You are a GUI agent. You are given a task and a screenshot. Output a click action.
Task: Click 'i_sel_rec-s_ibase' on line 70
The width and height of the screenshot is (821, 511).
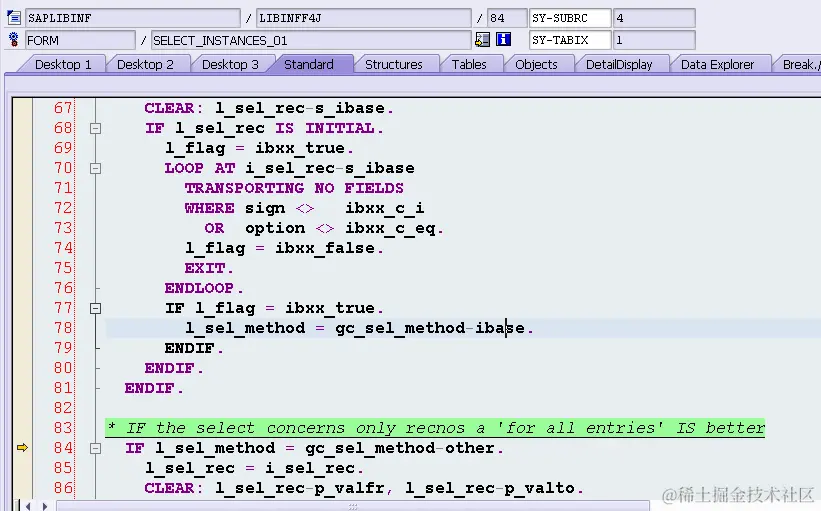330,168
